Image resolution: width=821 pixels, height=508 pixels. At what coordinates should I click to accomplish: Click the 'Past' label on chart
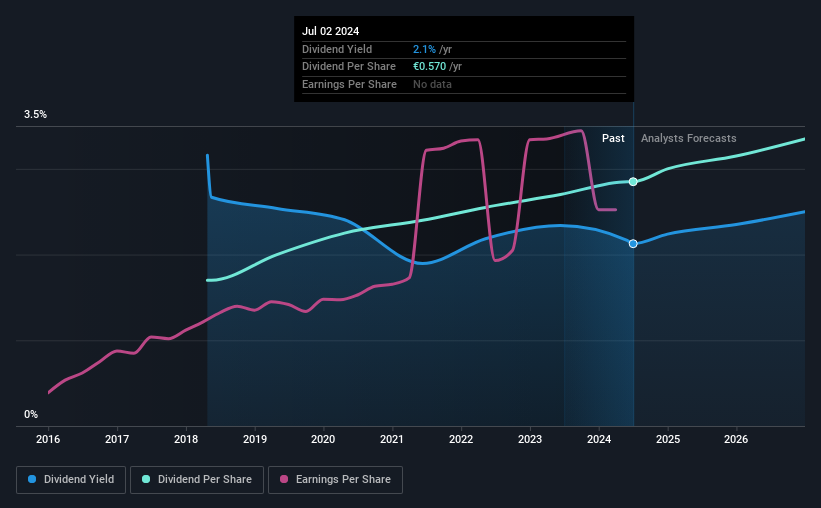click(613, 138)
